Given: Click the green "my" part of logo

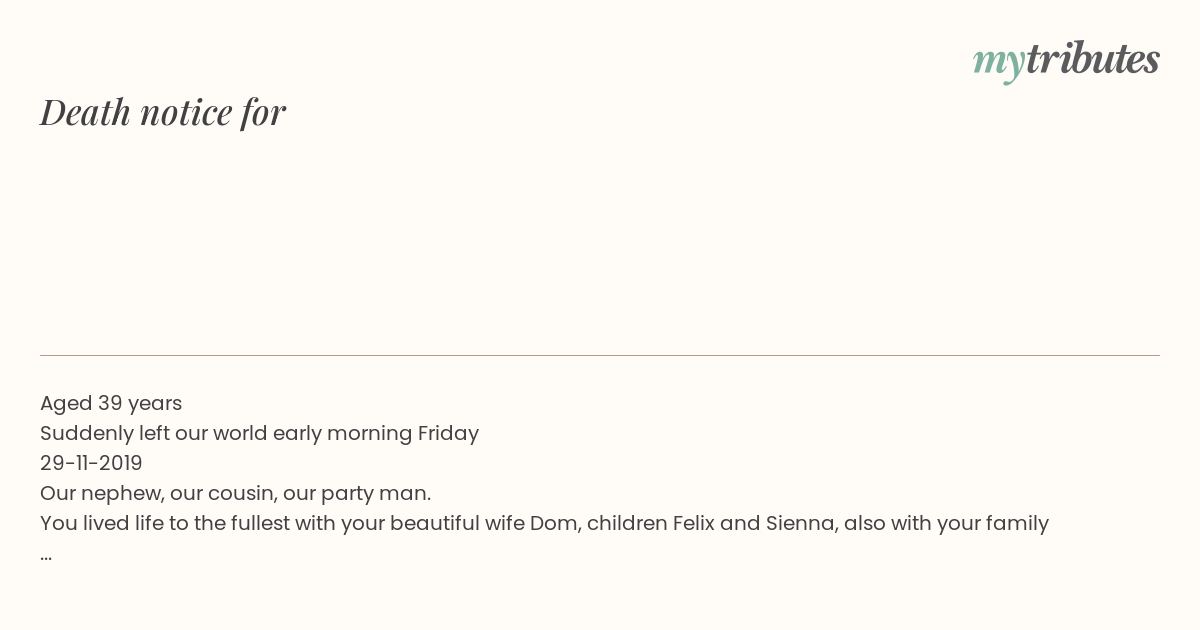Looking at the screenshot, I should tap(999, 64).
